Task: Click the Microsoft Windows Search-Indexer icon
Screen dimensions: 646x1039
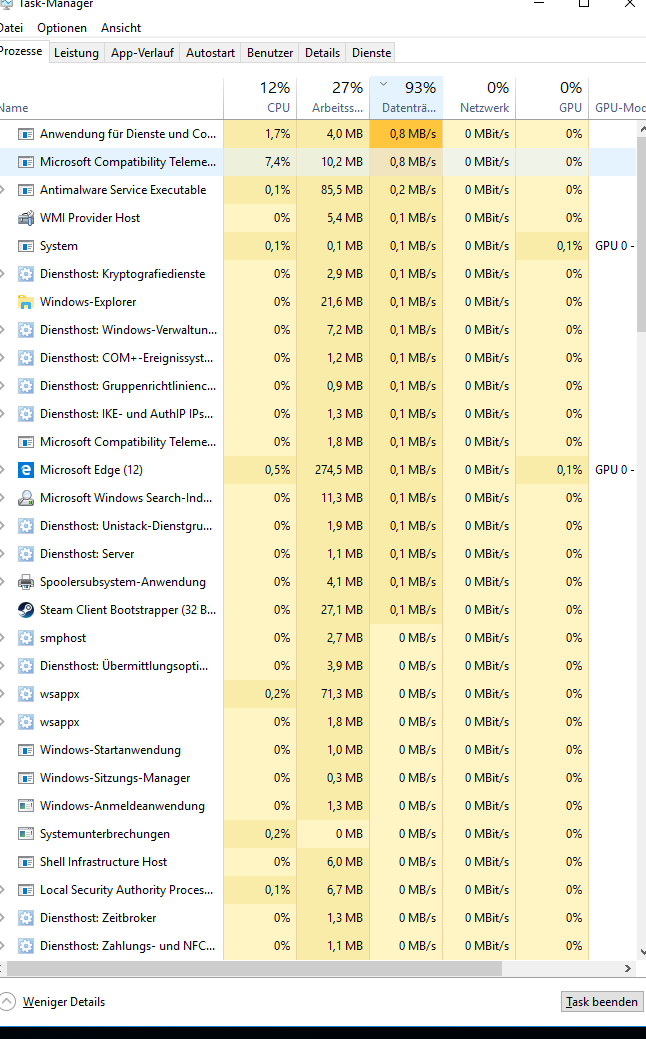Action: (26, 498)
